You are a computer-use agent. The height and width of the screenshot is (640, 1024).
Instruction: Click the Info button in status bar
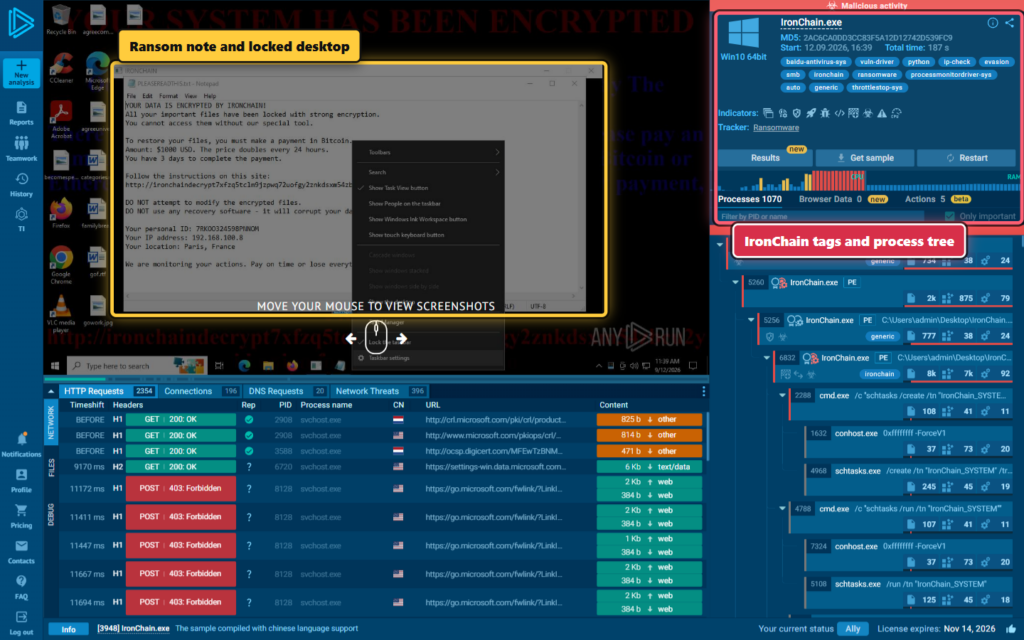coord(69,629)
